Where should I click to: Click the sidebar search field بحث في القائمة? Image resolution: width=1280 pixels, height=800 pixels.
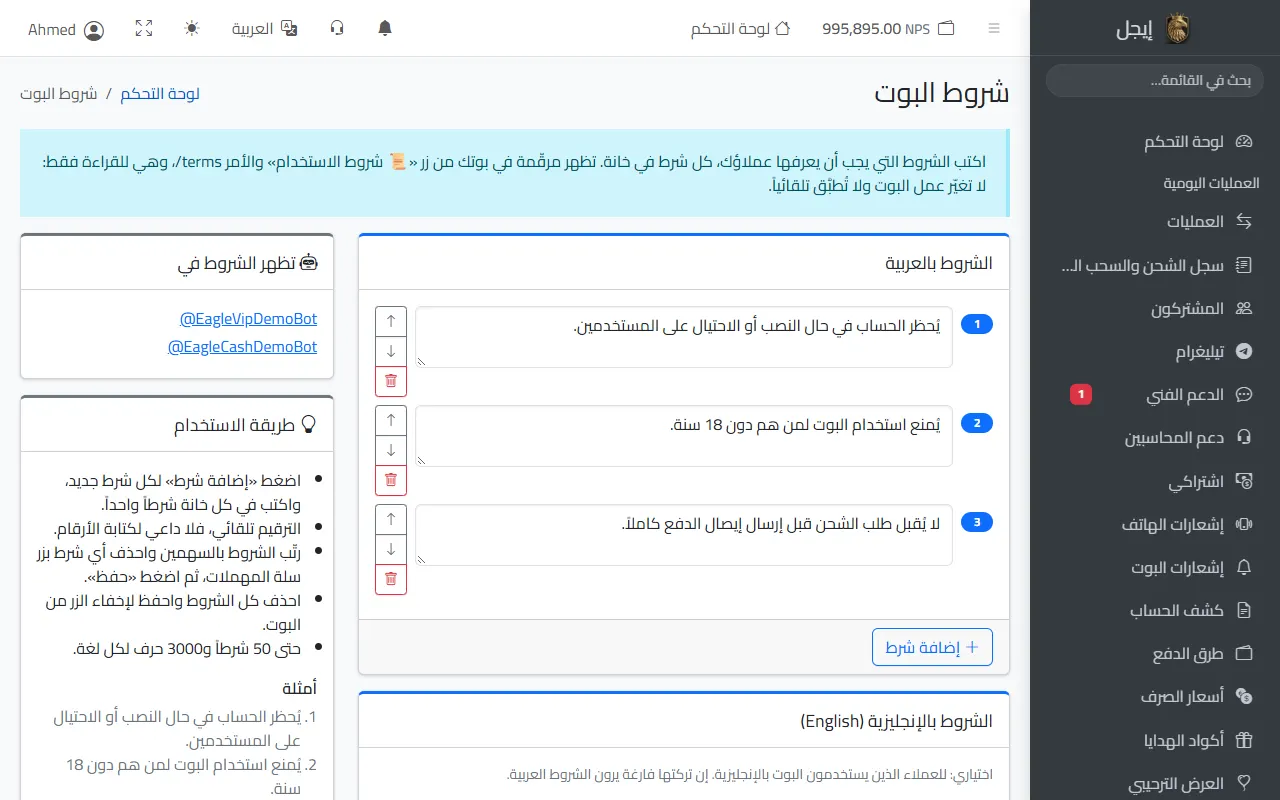tap(1154, 81)
